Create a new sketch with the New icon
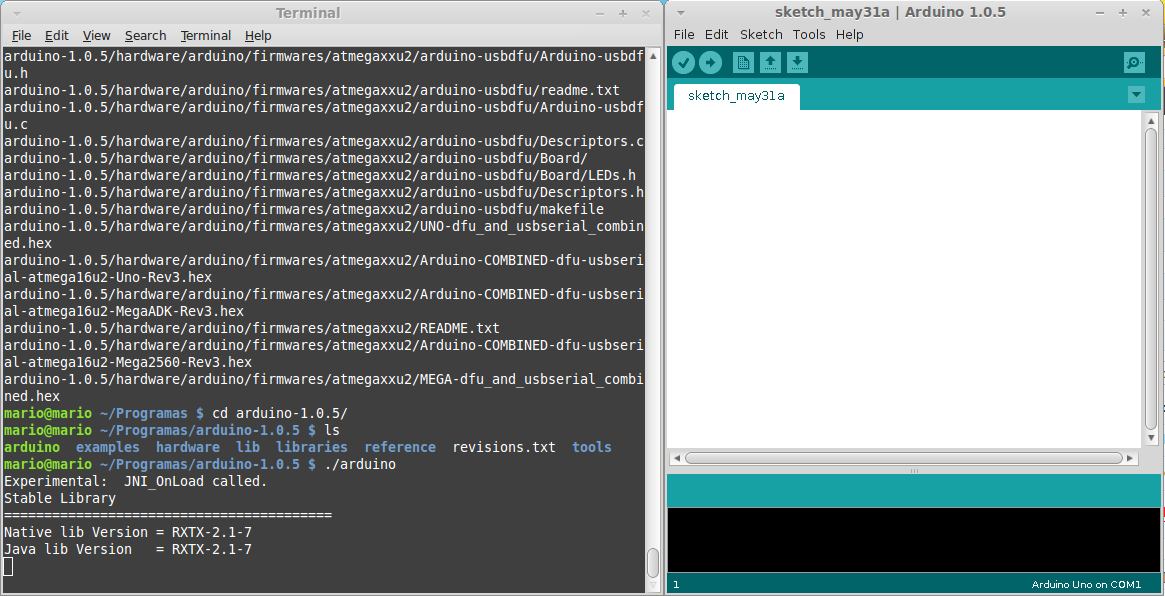Screen dimensions: 1165x596 tap(743, 63)
